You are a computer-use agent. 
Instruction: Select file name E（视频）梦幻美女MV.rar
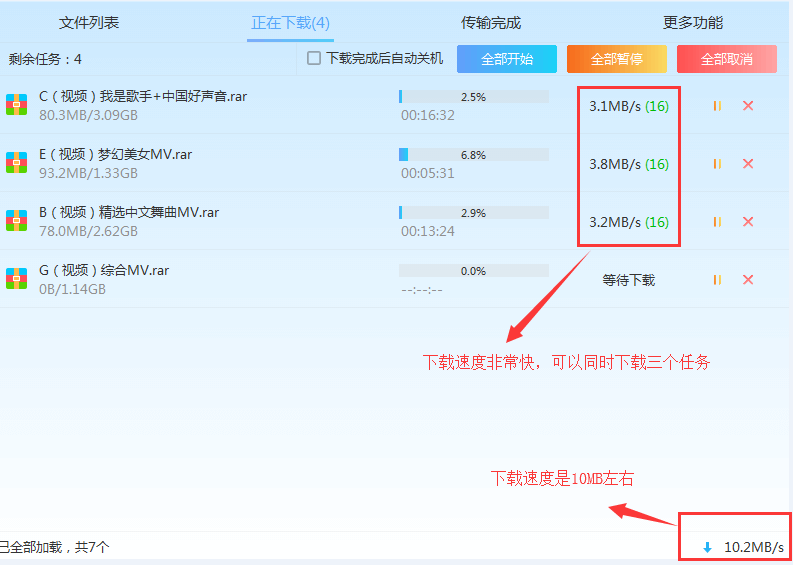(116, 154)
